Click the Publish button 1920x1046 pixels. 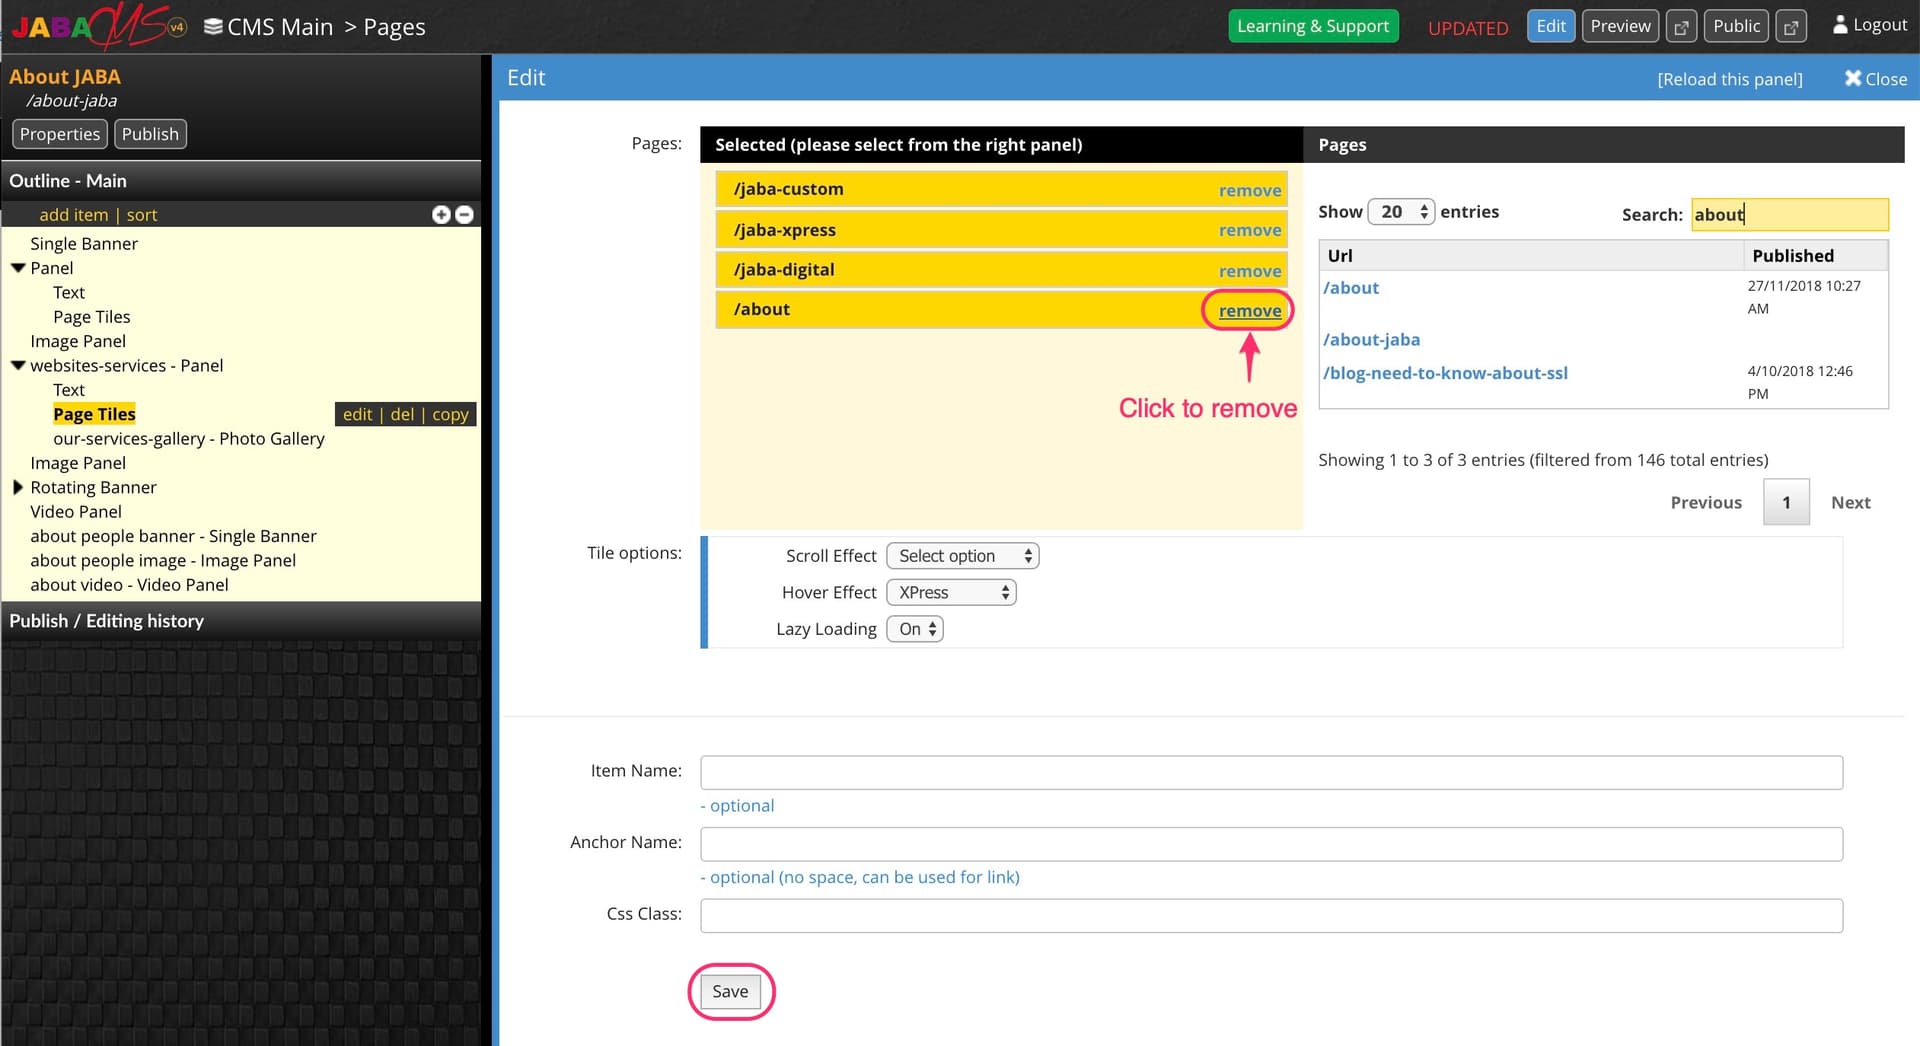click(150, 134)
